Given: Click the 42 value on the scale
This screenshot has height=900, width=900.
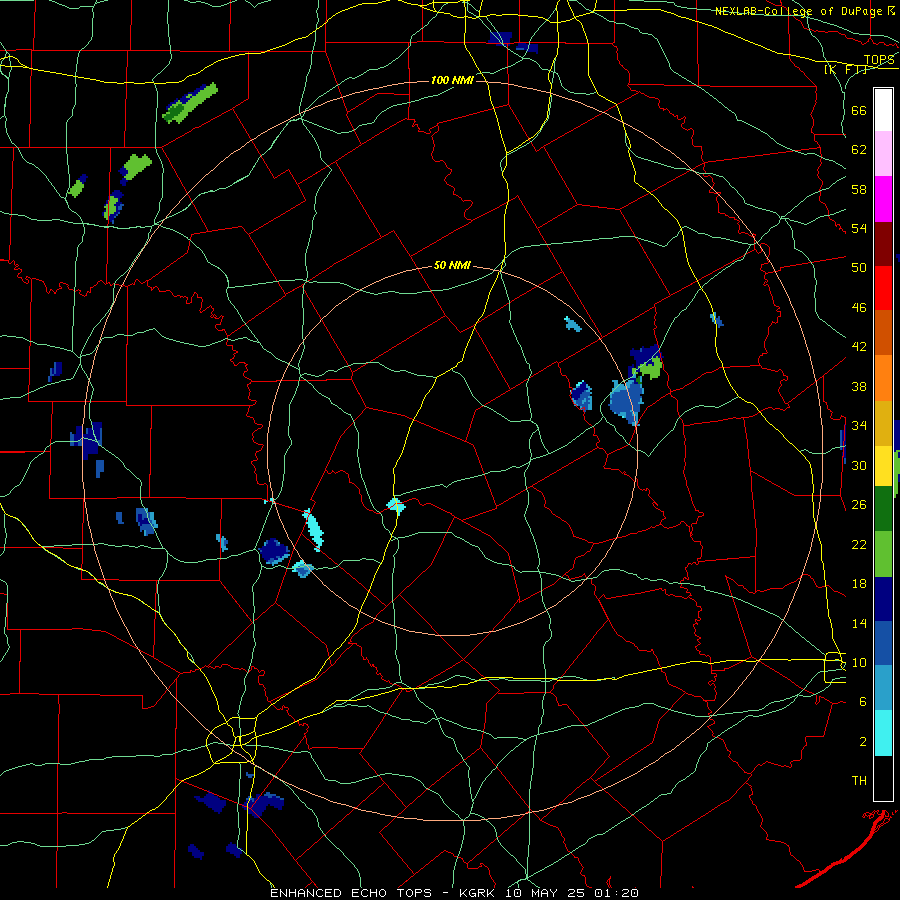Looking at the screenshot, I should tap(859, 347).
